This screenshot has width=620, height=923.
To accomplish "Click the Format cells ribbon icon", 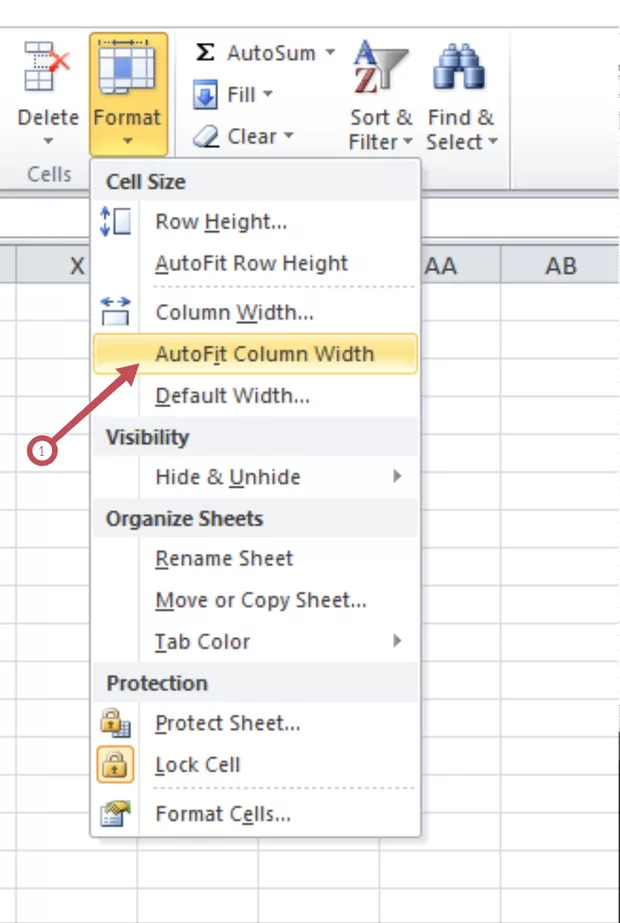I will pos(128,68).
